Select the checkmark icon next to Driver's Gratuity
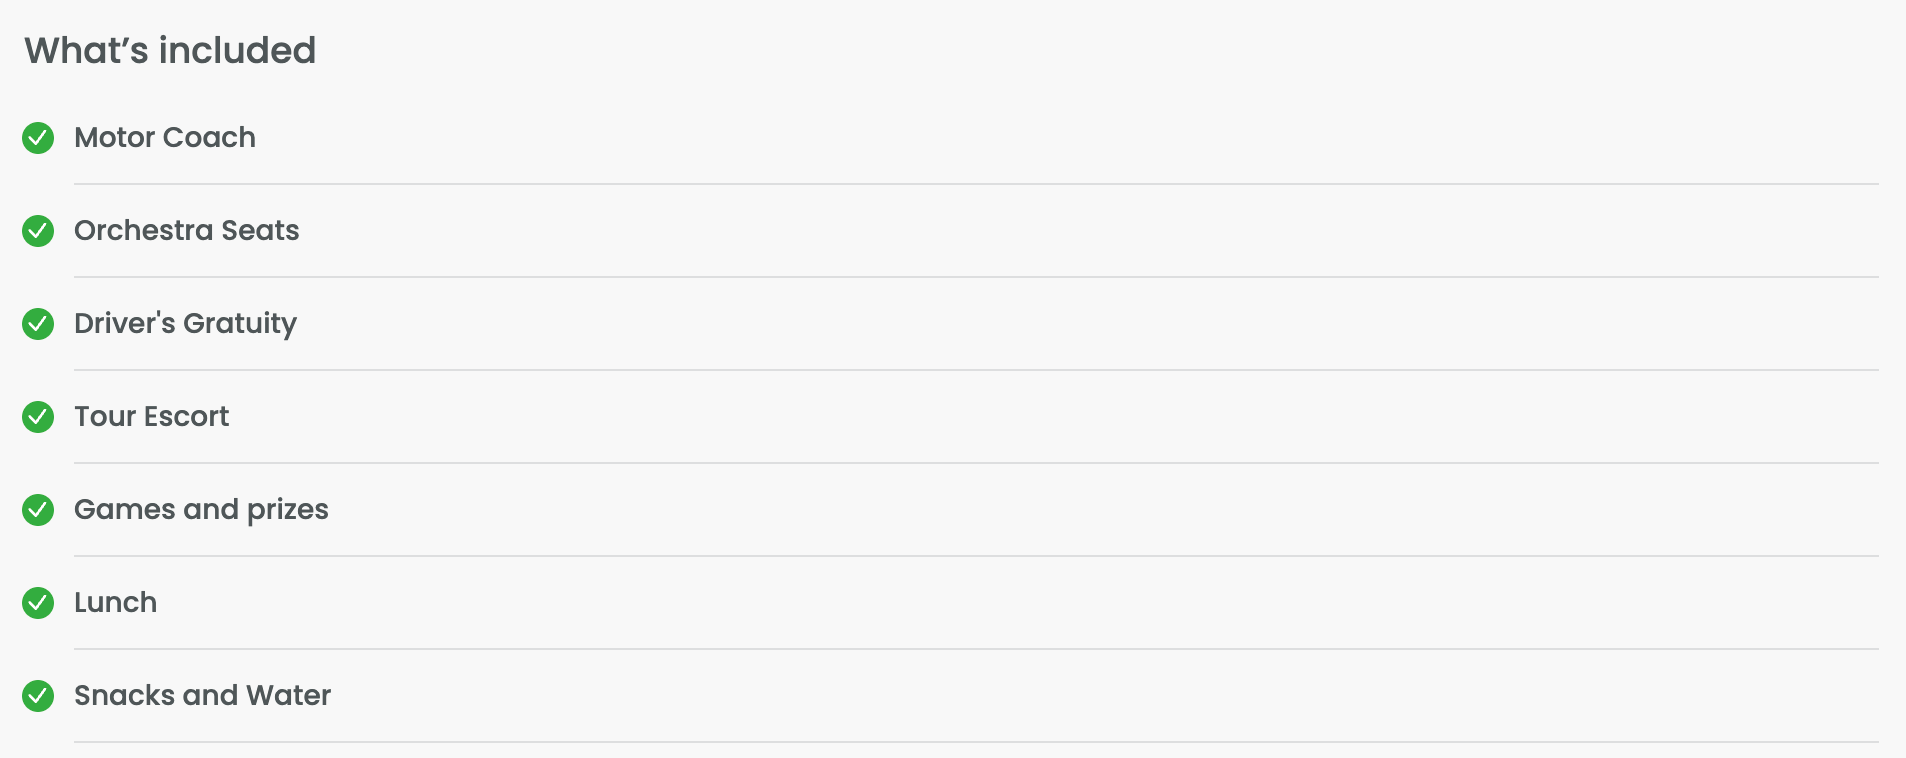The image size is (1906, 758). tap(38, 324)
